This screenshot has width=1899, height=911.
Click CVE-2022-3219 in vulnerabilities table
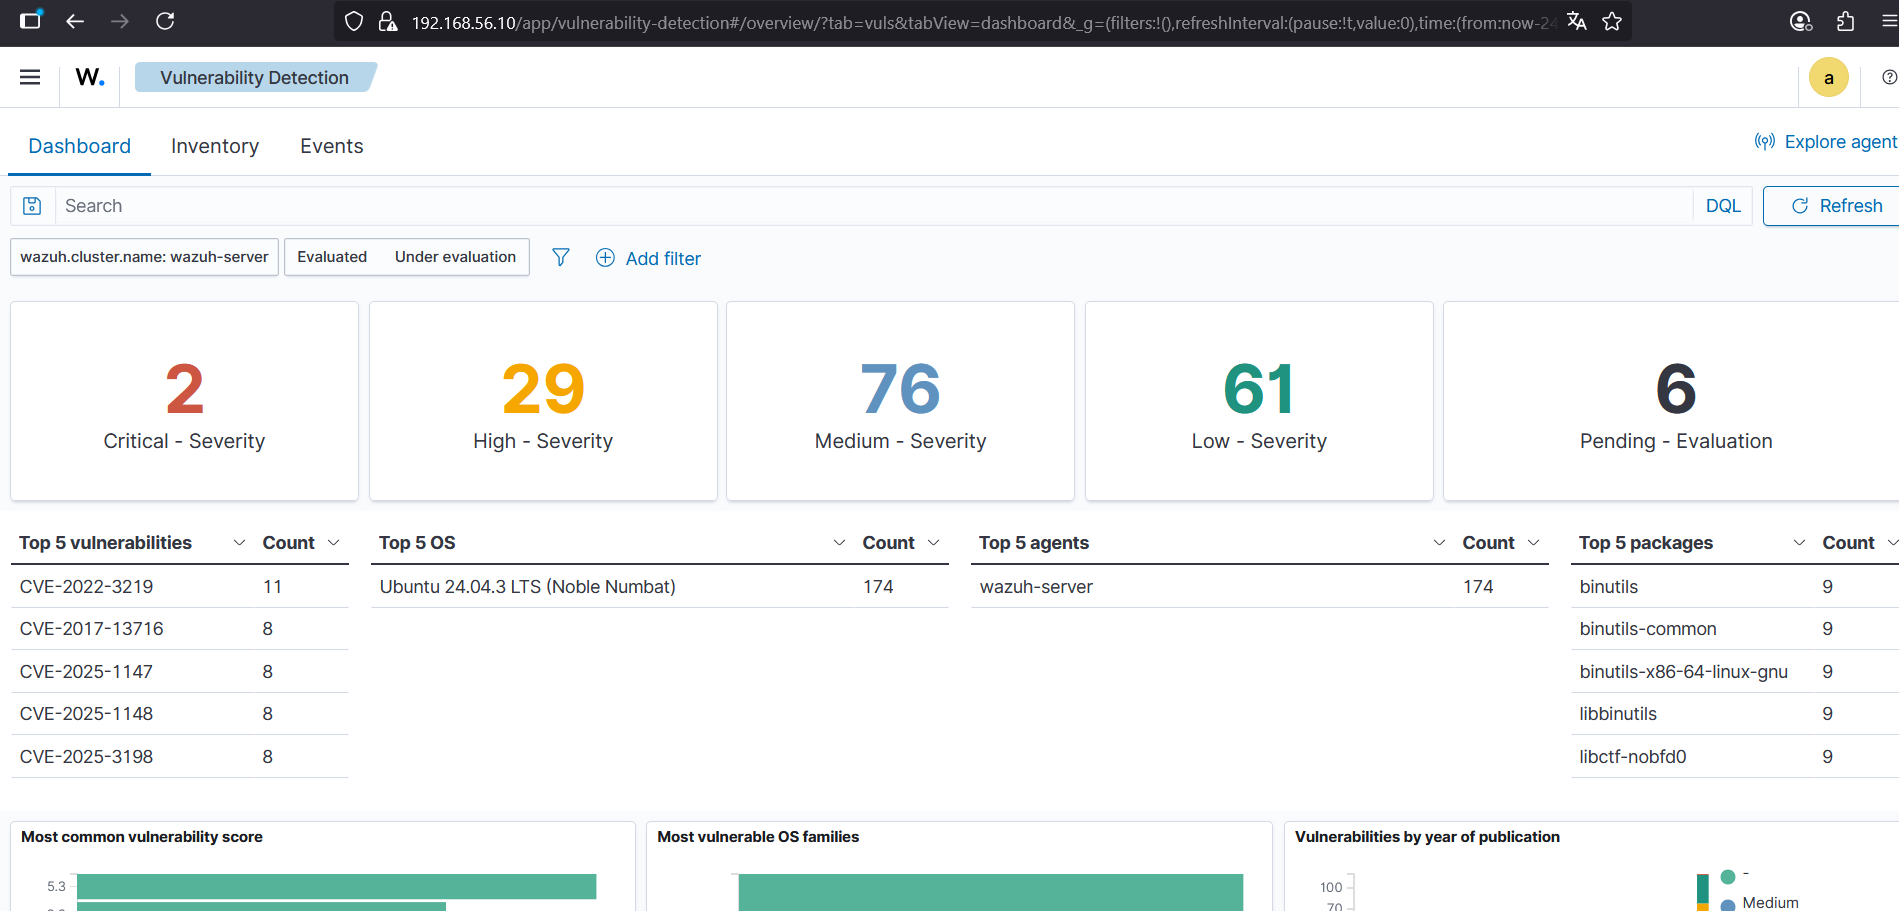click(86, 587)
